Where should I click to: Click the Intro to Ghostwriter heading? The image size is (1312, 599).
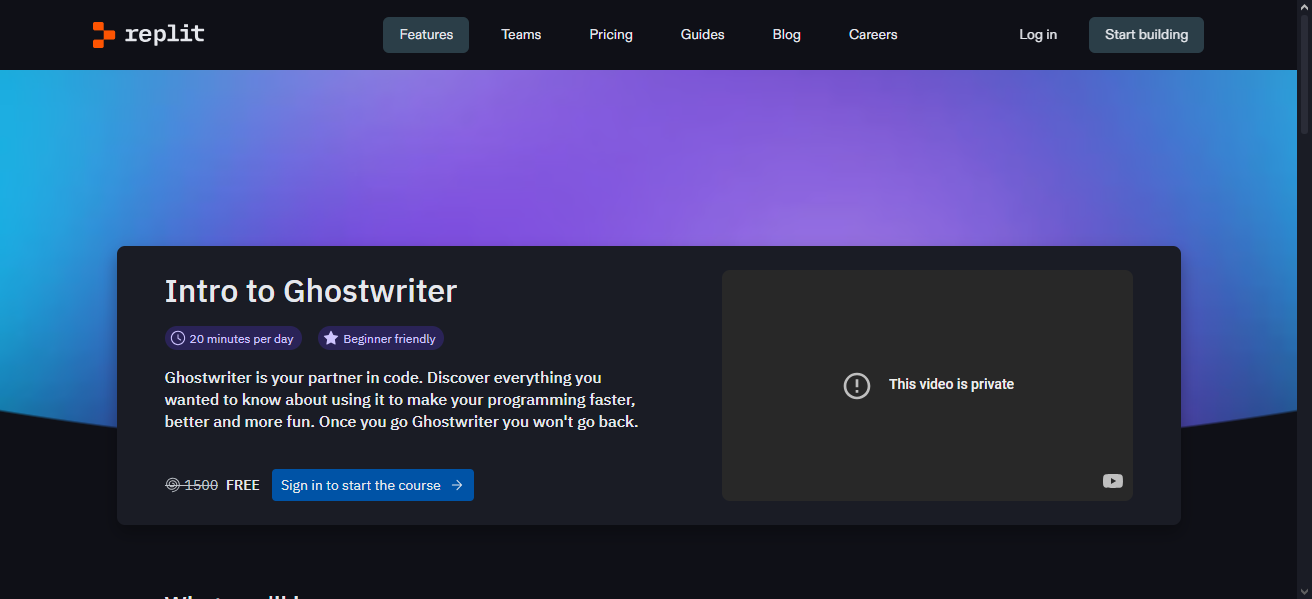[x=311, y=291]
